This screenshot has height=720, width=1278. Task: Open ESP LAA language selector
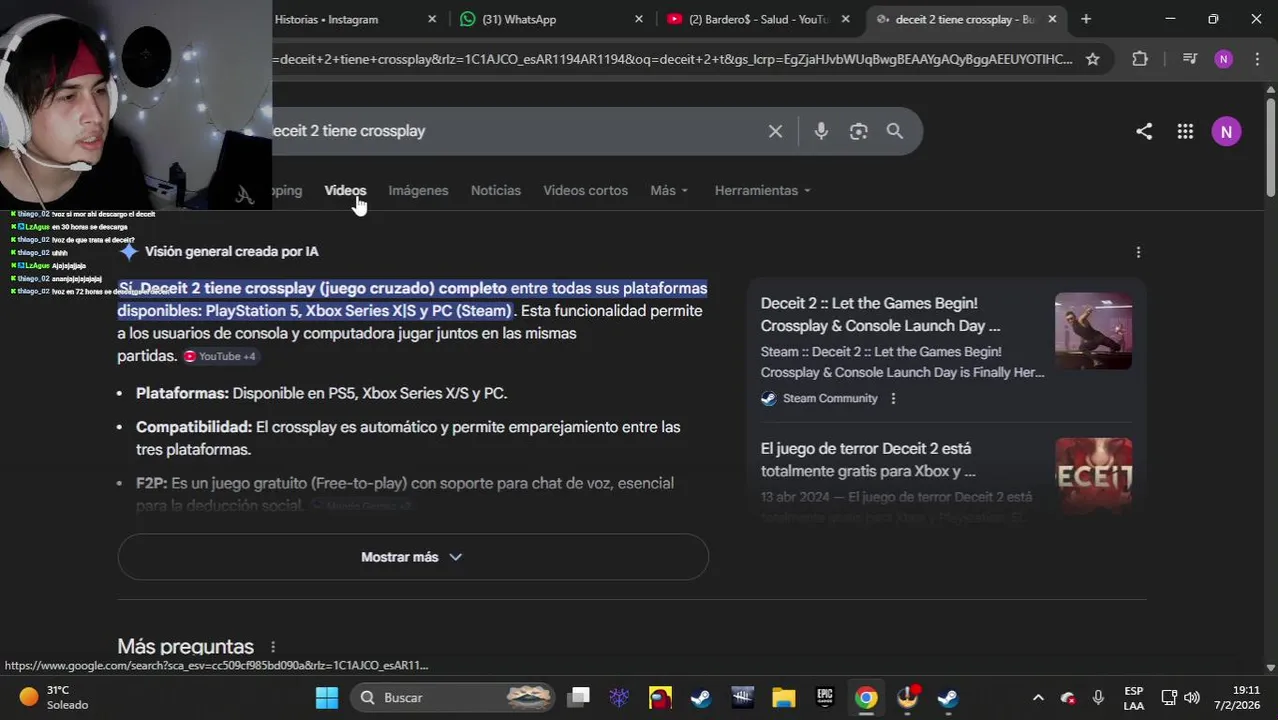pos(1133,698)
